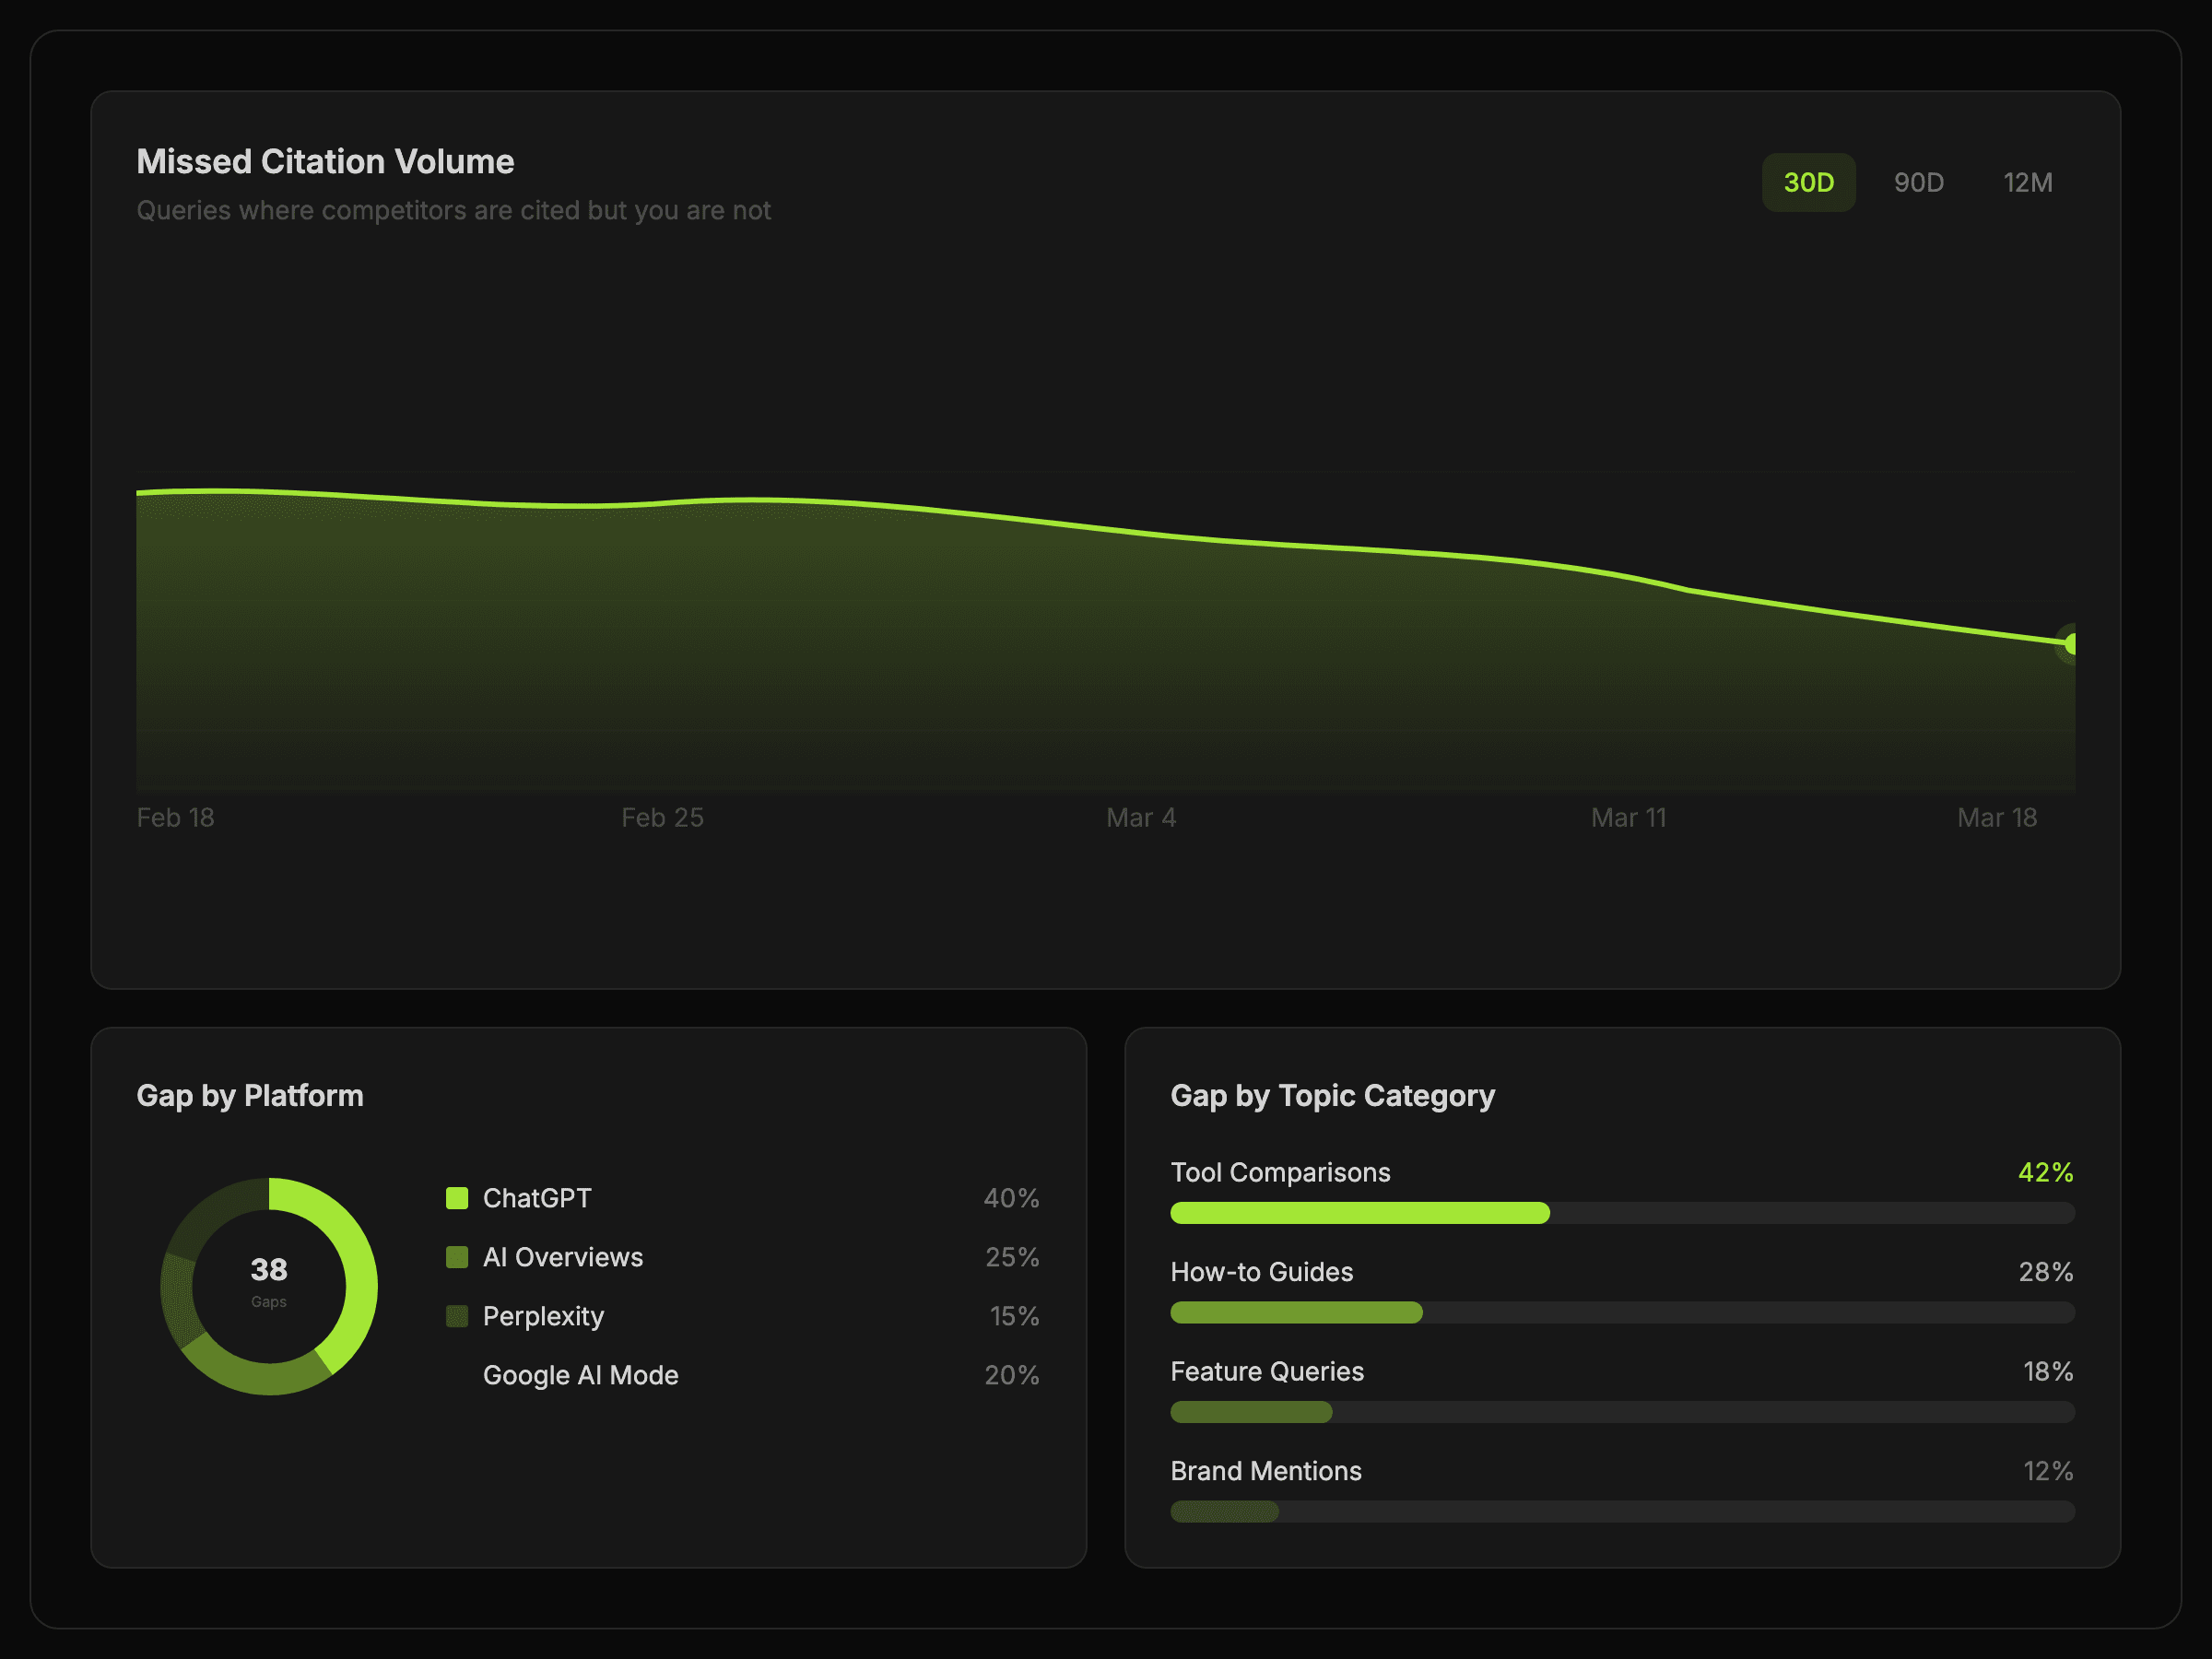Click the Tool Comparisons progress bar
The height and width of the screenshot is (1659, 2212).
1360,1213
